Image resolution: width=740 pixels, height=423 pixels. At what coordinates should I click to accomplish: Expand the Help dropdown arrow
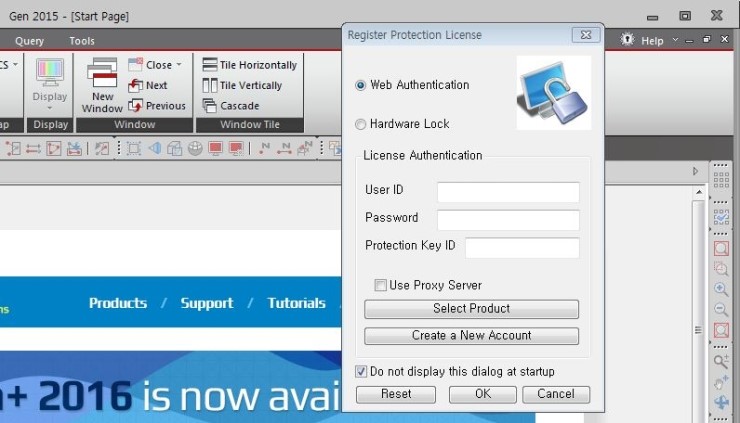675,41
